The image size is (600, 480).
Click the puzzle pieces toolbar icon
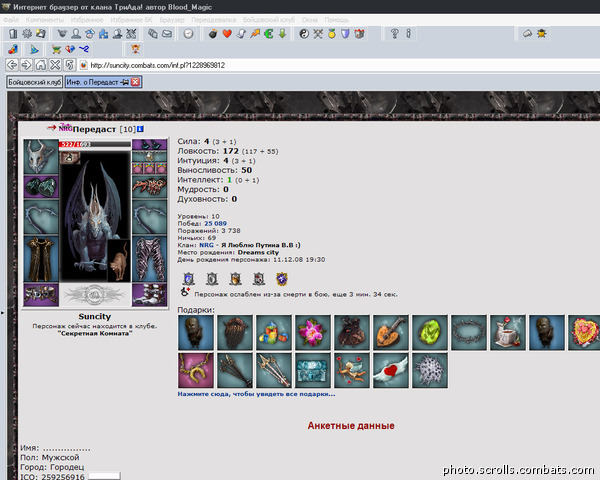pyautogui.click(x=103, y=34)
